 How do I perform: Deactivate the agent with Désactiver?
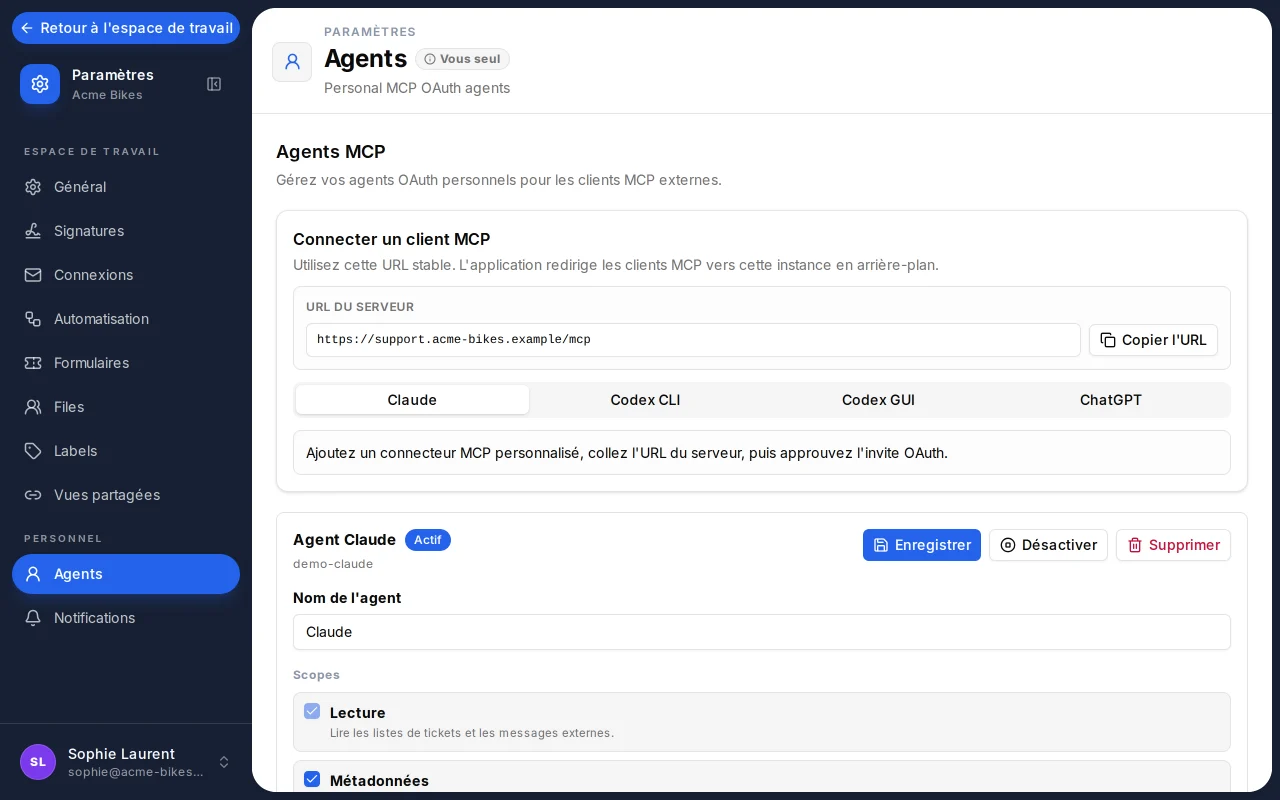coord(1048,545)
